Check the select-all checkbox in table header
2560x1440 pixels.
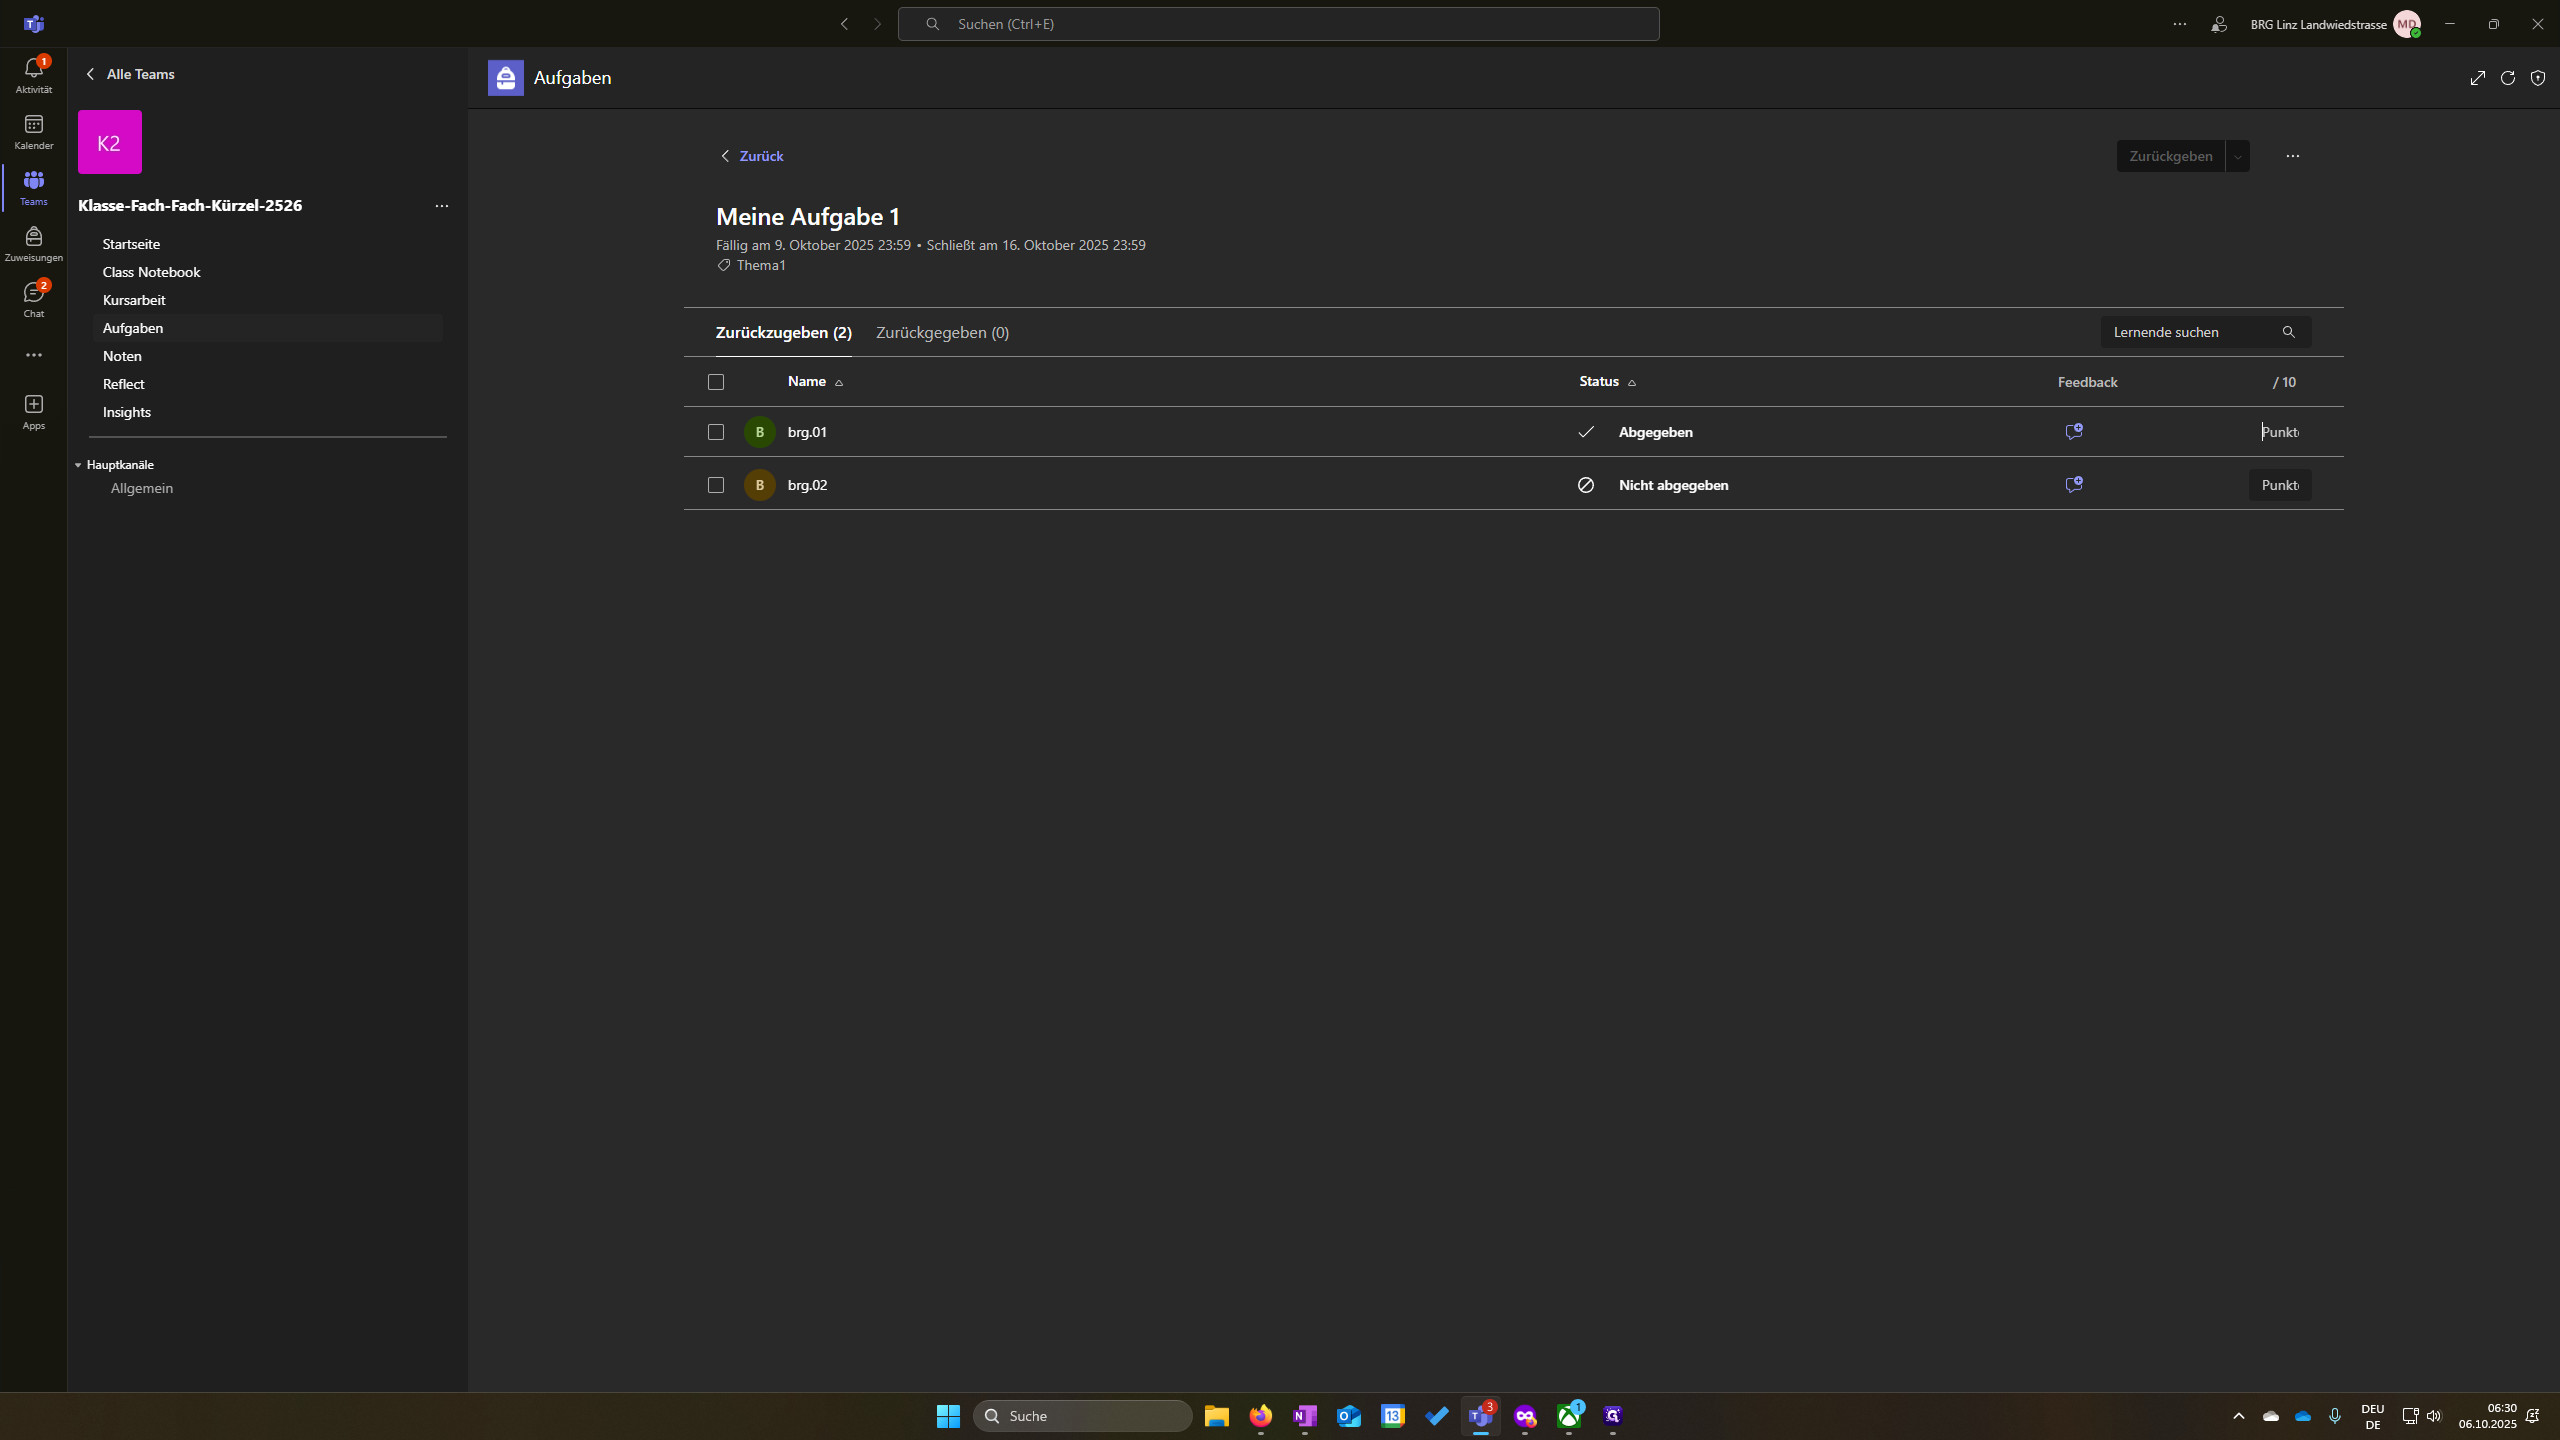coord(716,382)
